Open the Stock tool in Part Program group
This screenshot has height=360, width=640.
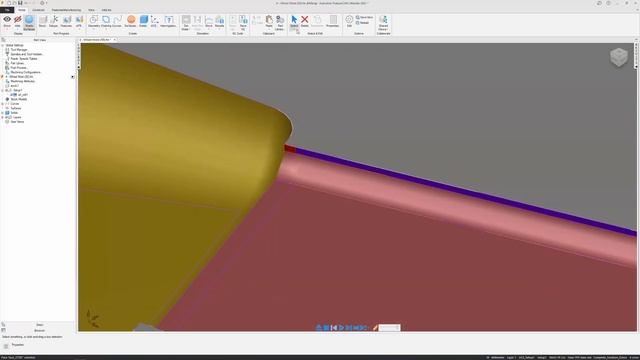click(x=42, y=22)
